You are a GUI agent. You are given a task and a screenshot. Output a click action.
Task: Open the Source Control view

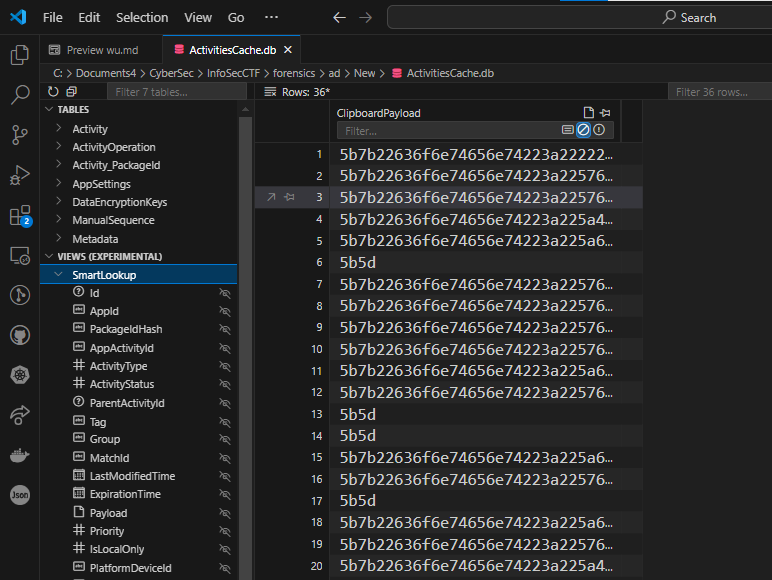19,135
